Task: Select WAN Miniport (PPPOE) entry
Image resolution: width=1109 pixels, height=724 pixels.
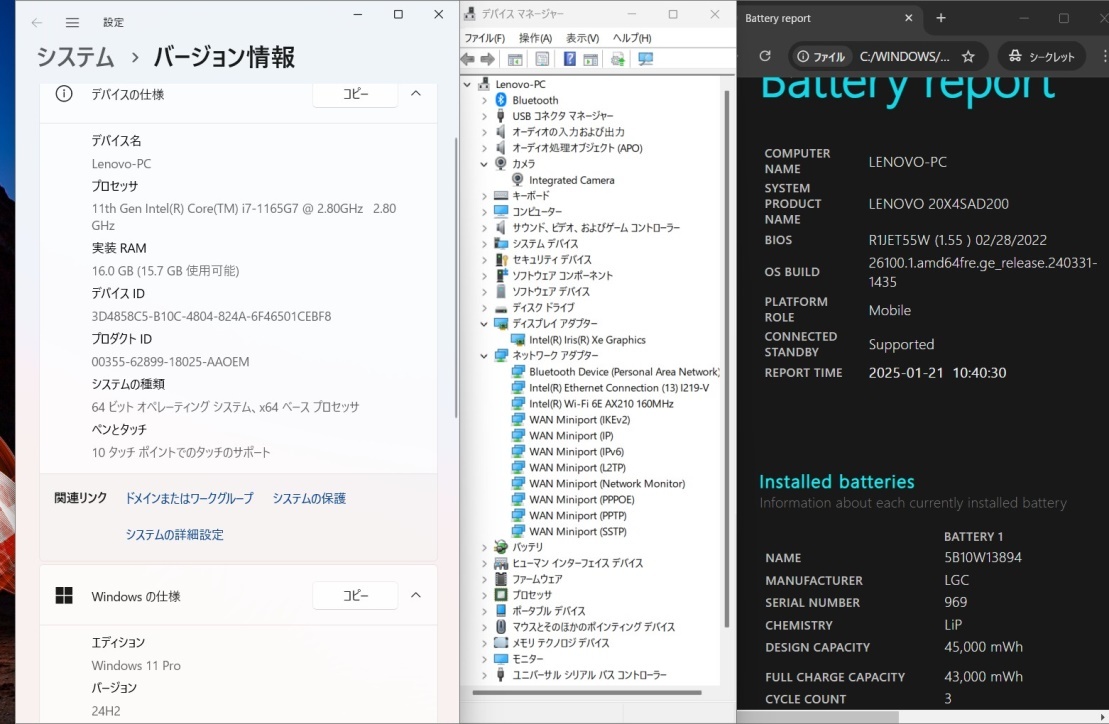Action: (581, 499)
